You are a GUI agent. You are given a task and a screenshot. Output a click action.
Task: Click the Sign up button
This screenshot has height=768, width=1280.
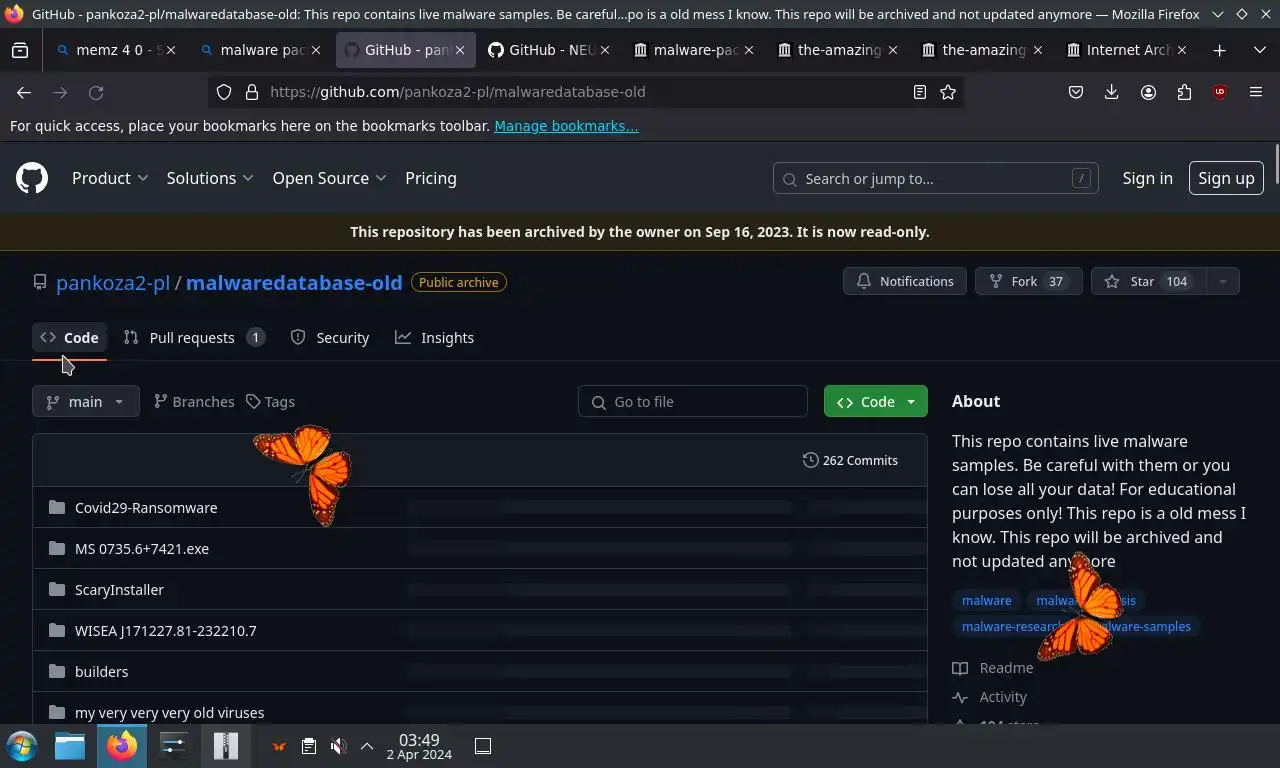click(1226, 178)
